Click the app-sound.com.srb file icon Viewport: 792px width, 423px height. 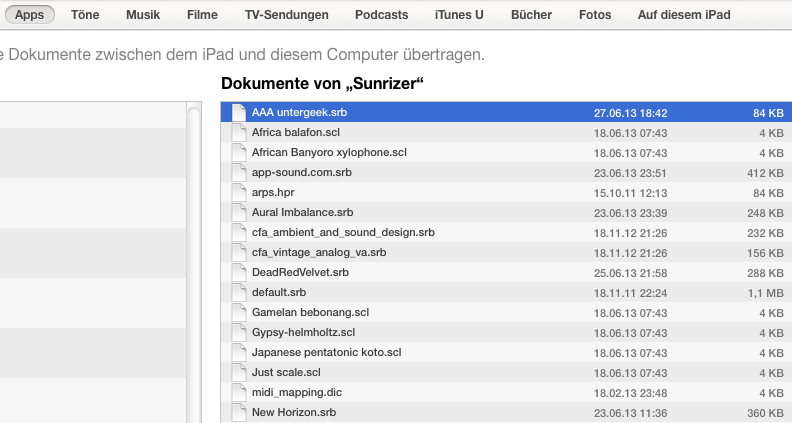pos(238,172)
